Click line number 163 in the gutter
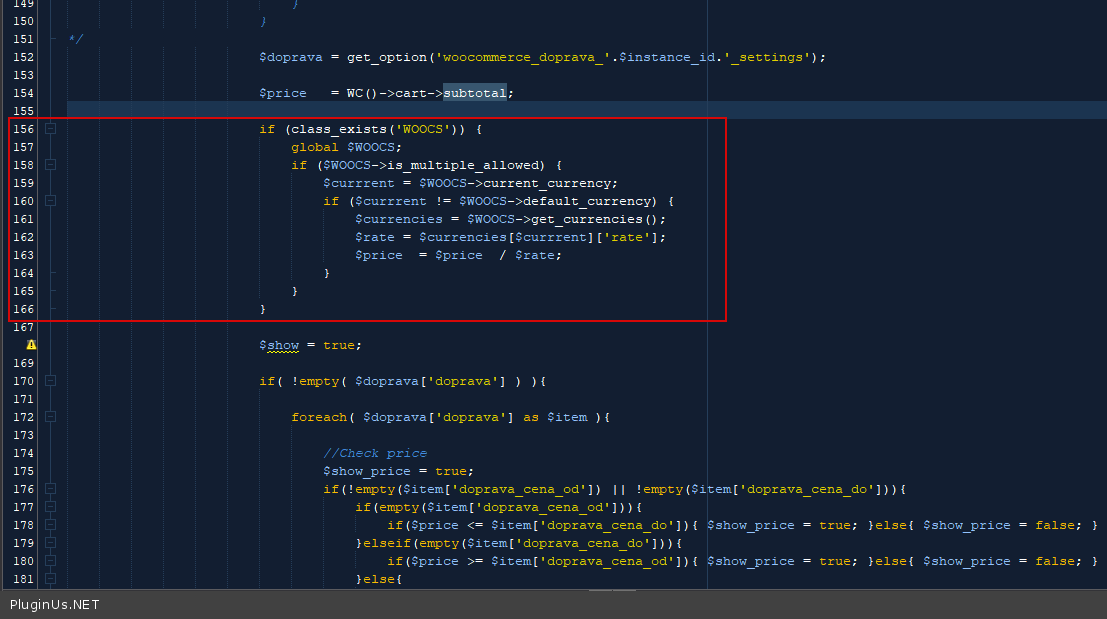This screenshot has height=619, width=1107. point(22,255)
